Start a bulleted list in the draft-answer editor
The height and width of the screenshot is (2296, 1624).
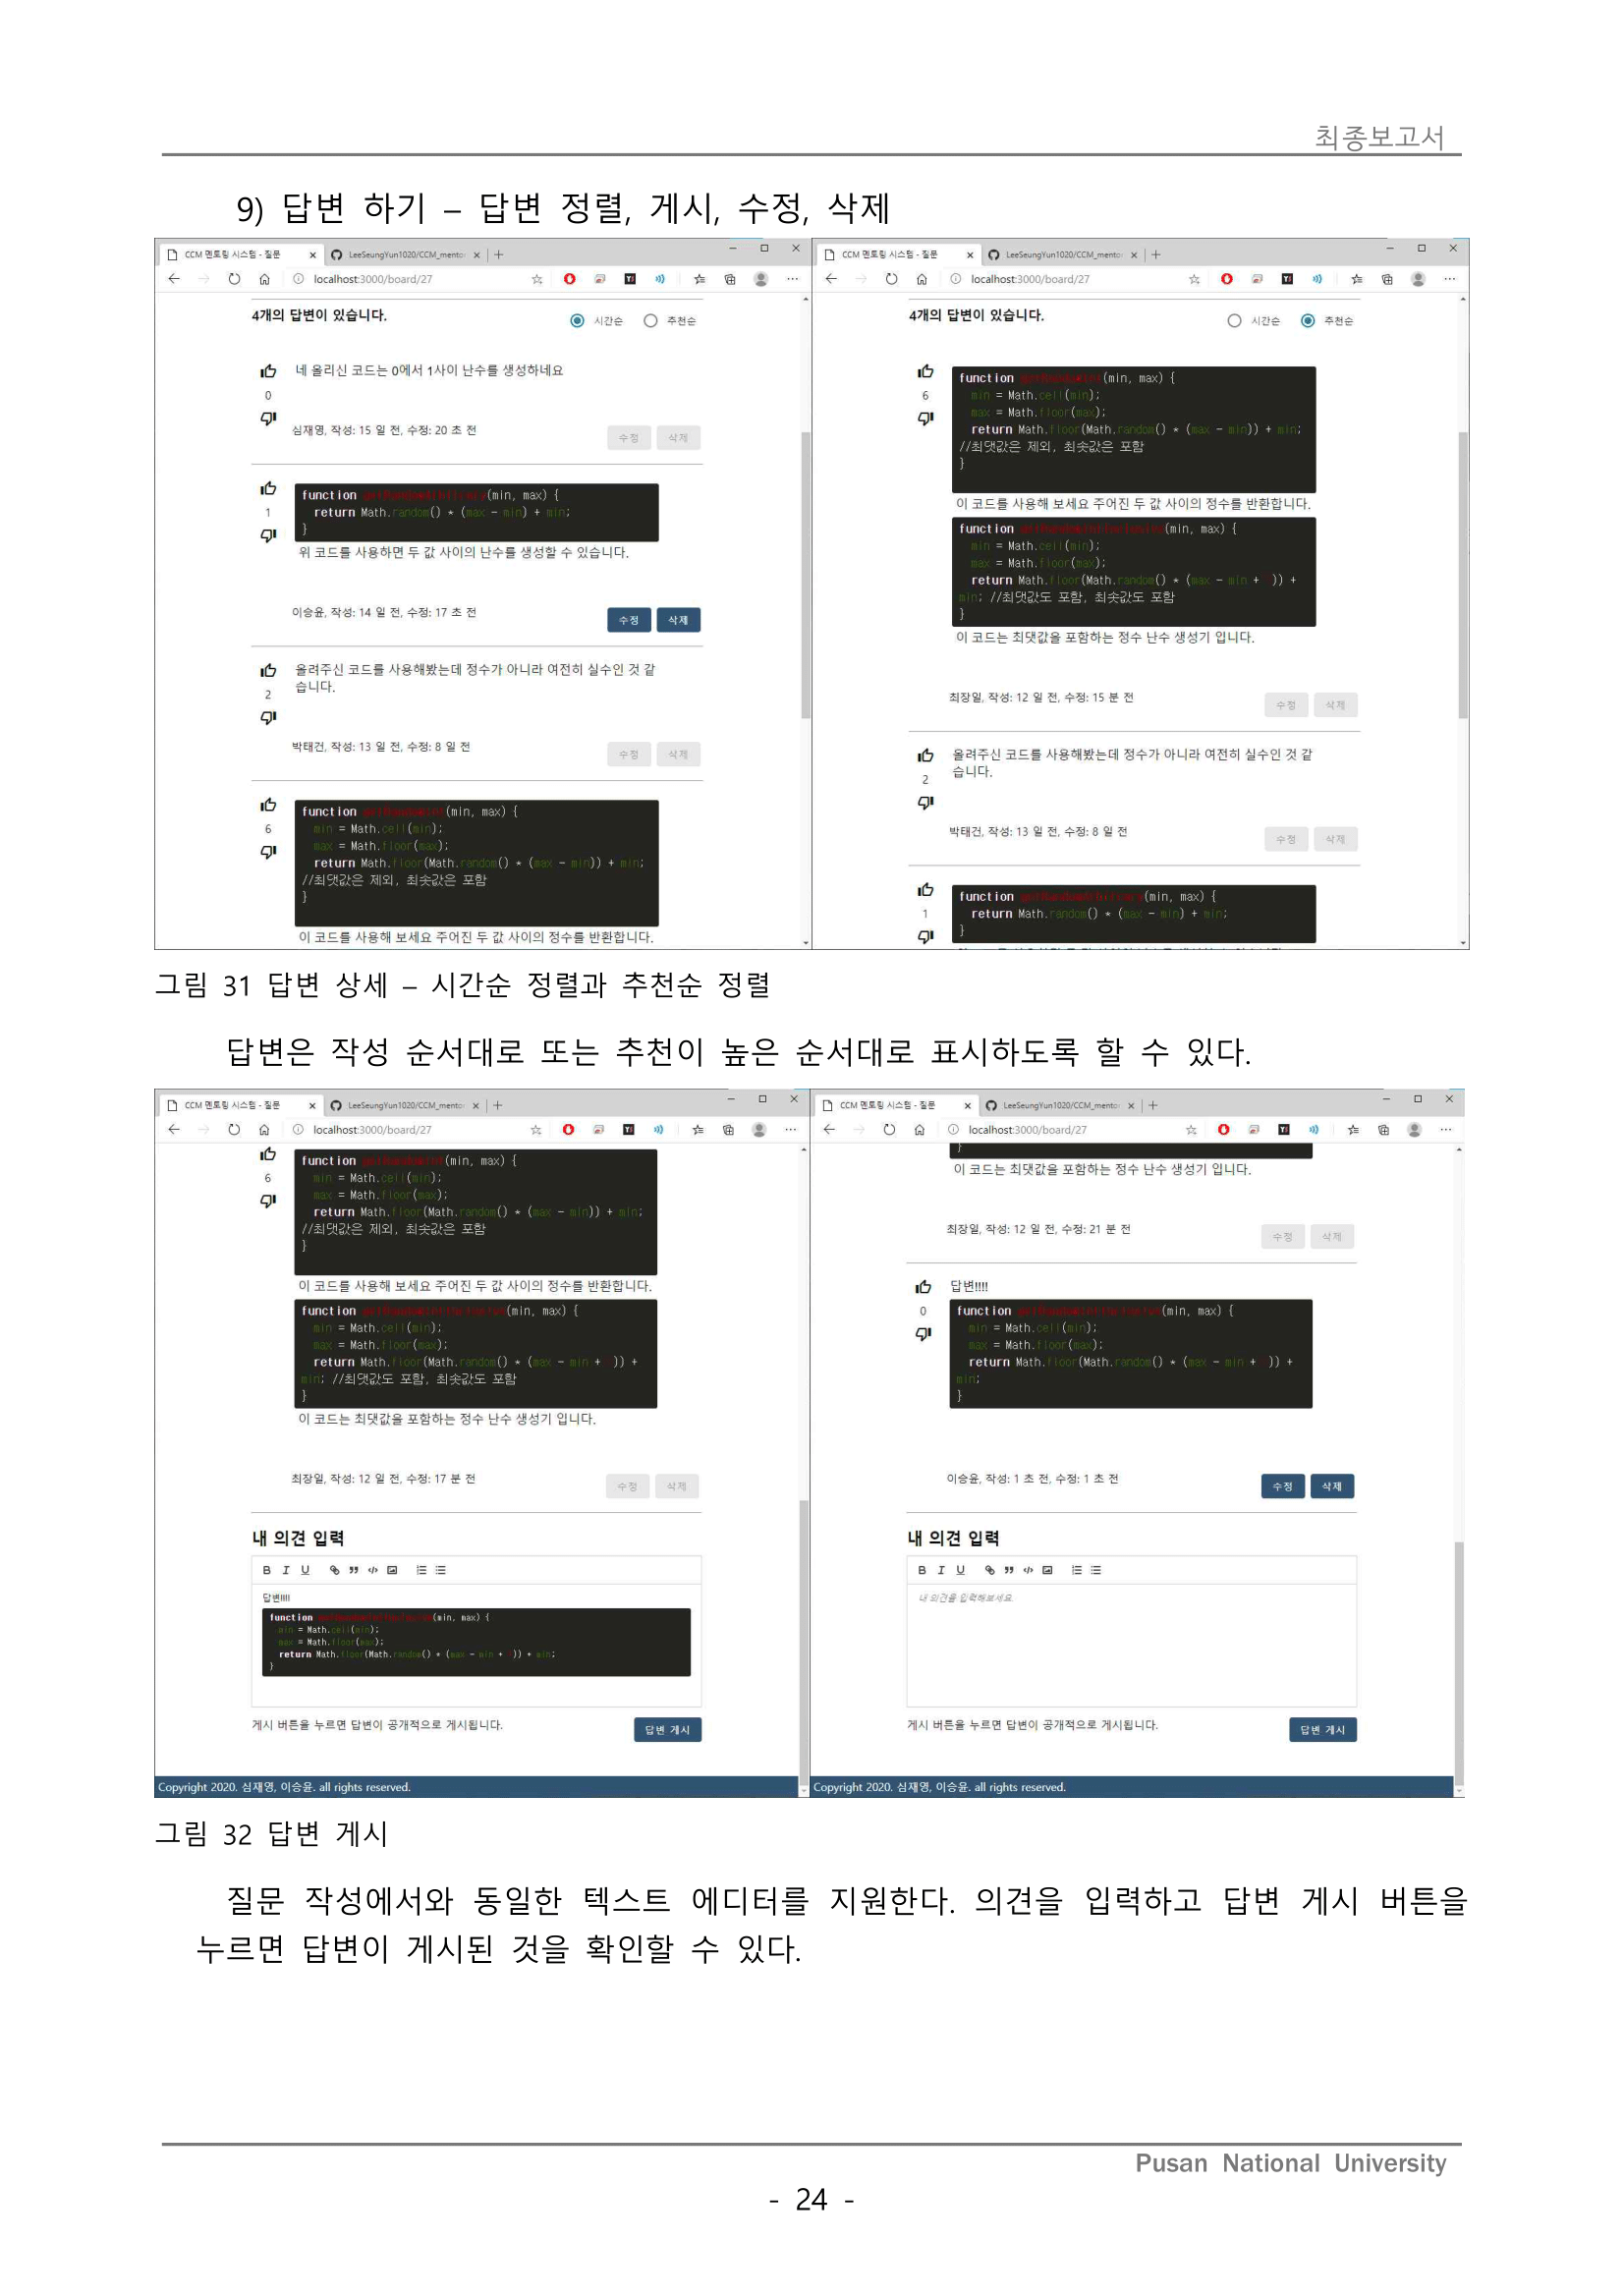pos(441,1570)
